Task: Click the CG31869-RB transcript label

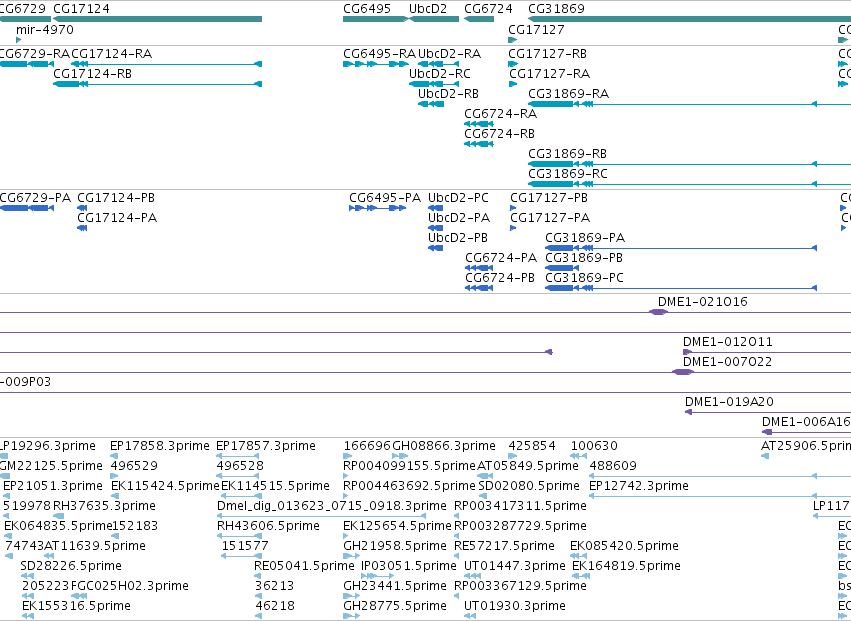Action: [x=567, y=154]
